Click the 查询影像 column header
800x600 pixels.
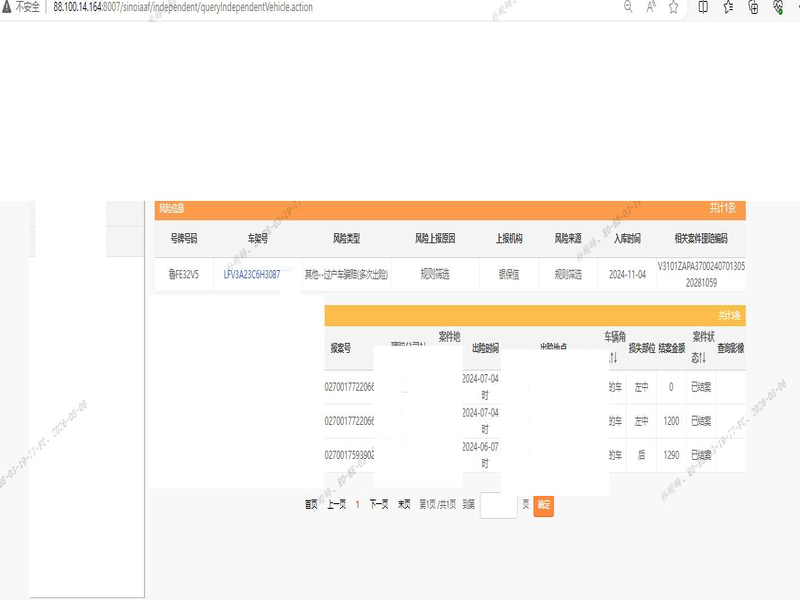pos(731,348)
